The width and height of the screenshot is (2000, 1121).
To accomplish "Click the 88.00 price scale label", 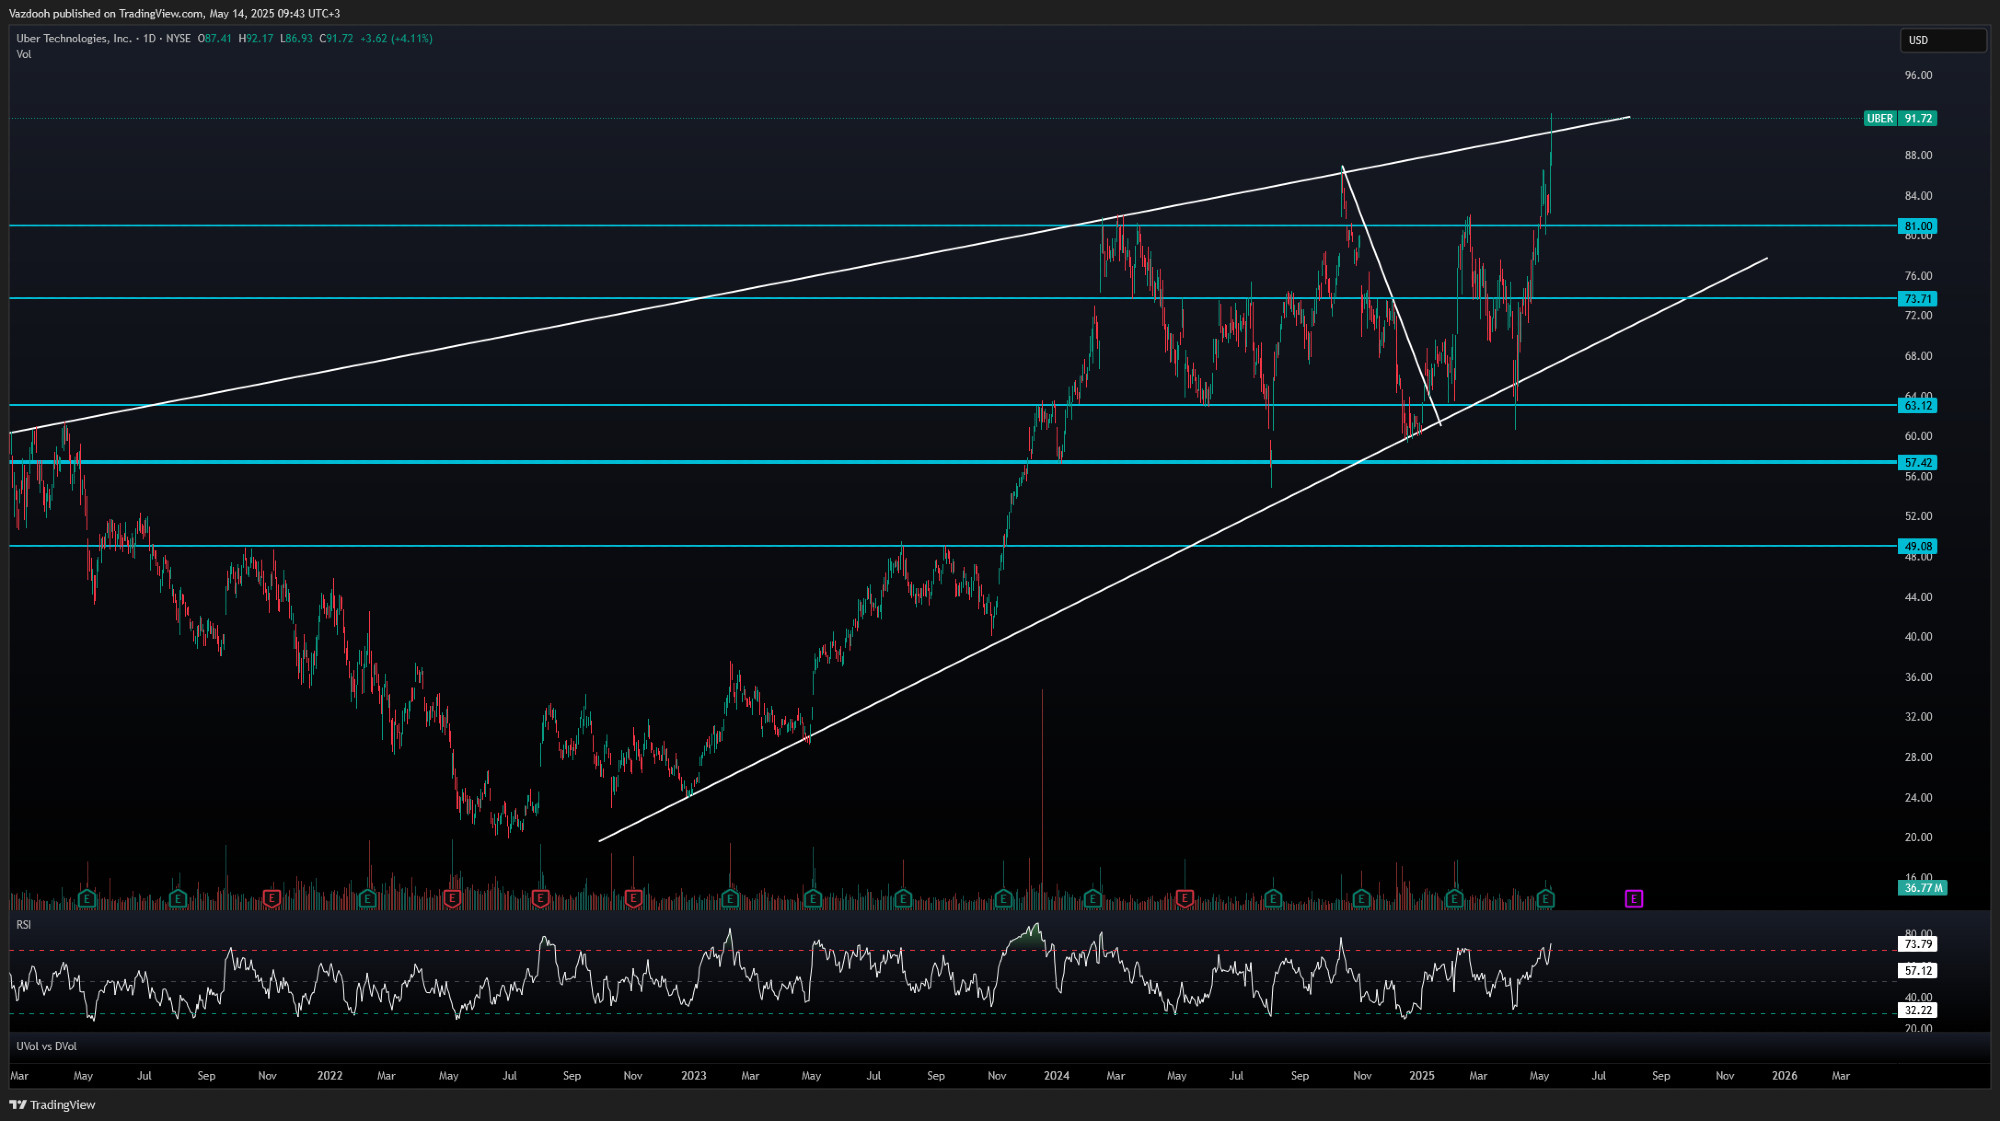I will coord(1918,156).
